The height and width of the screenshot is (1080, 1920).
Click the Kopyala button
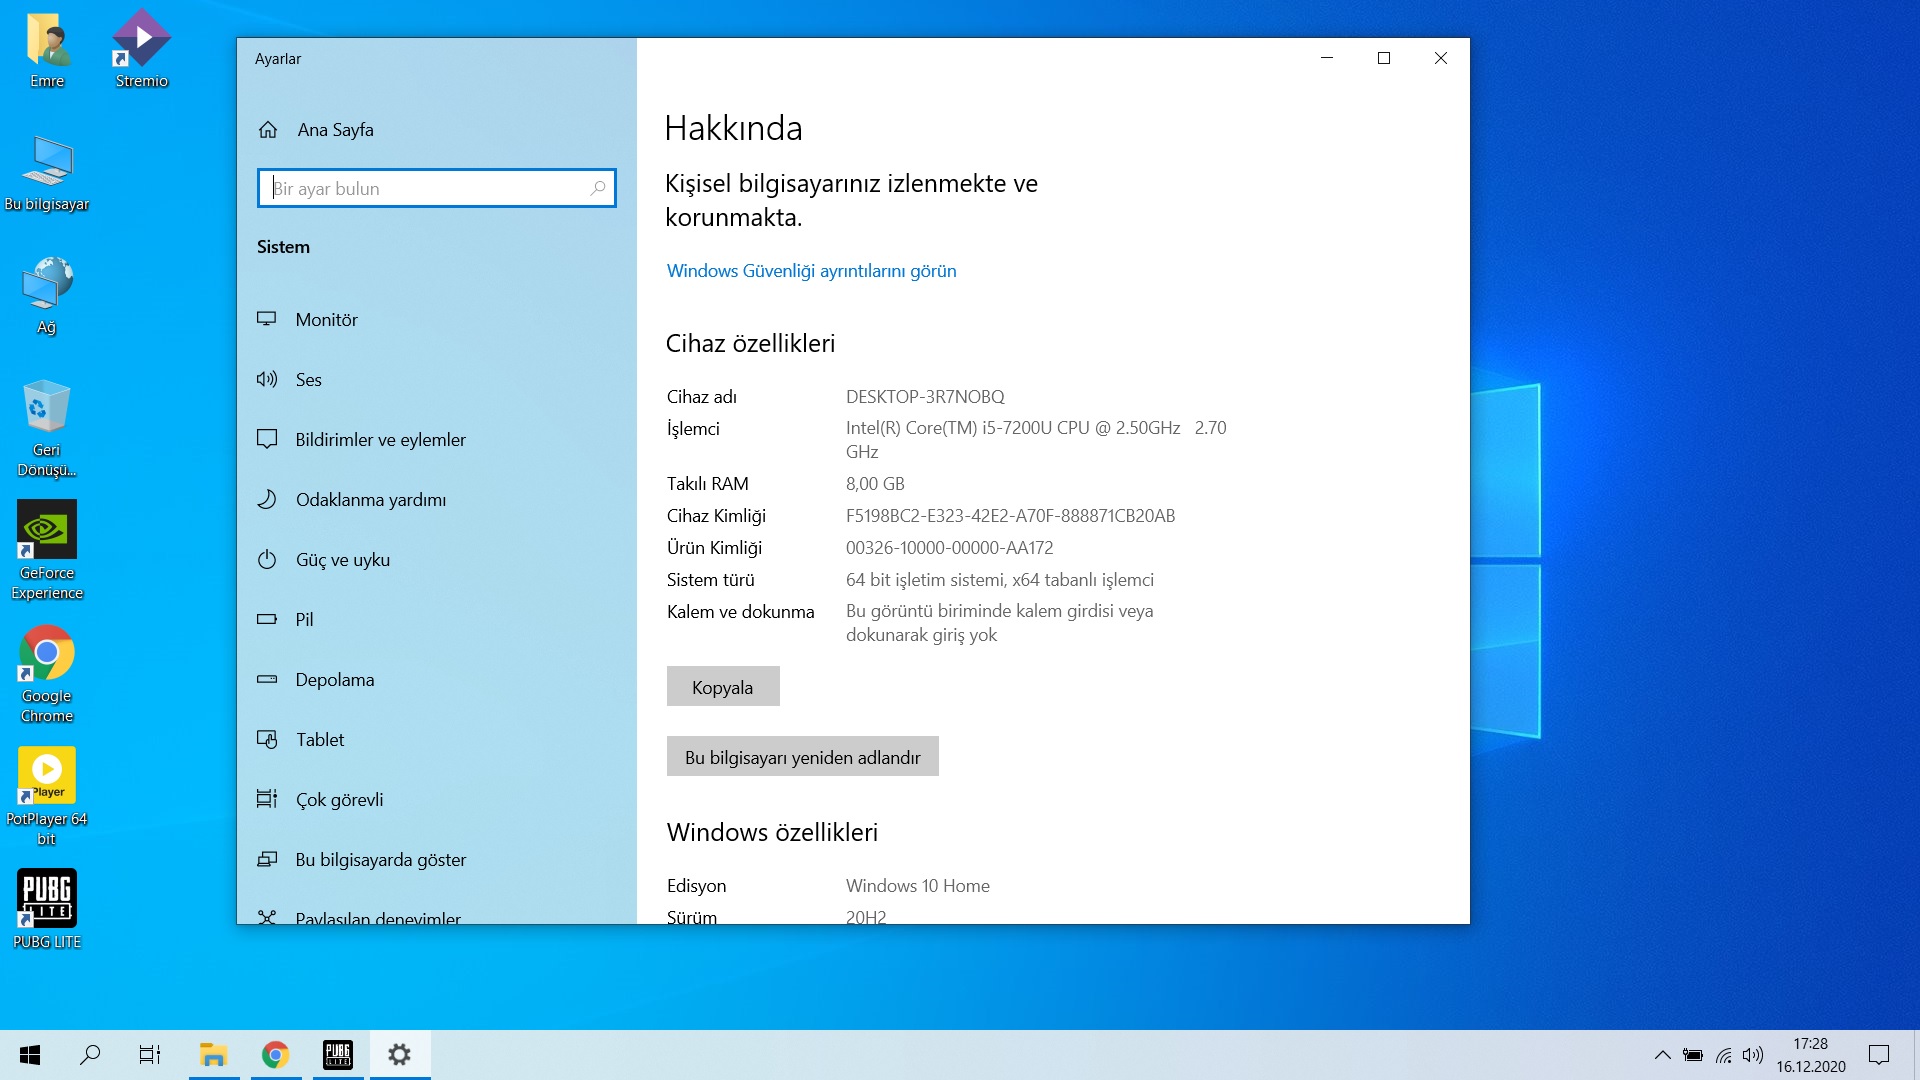[x=723, y=687]
